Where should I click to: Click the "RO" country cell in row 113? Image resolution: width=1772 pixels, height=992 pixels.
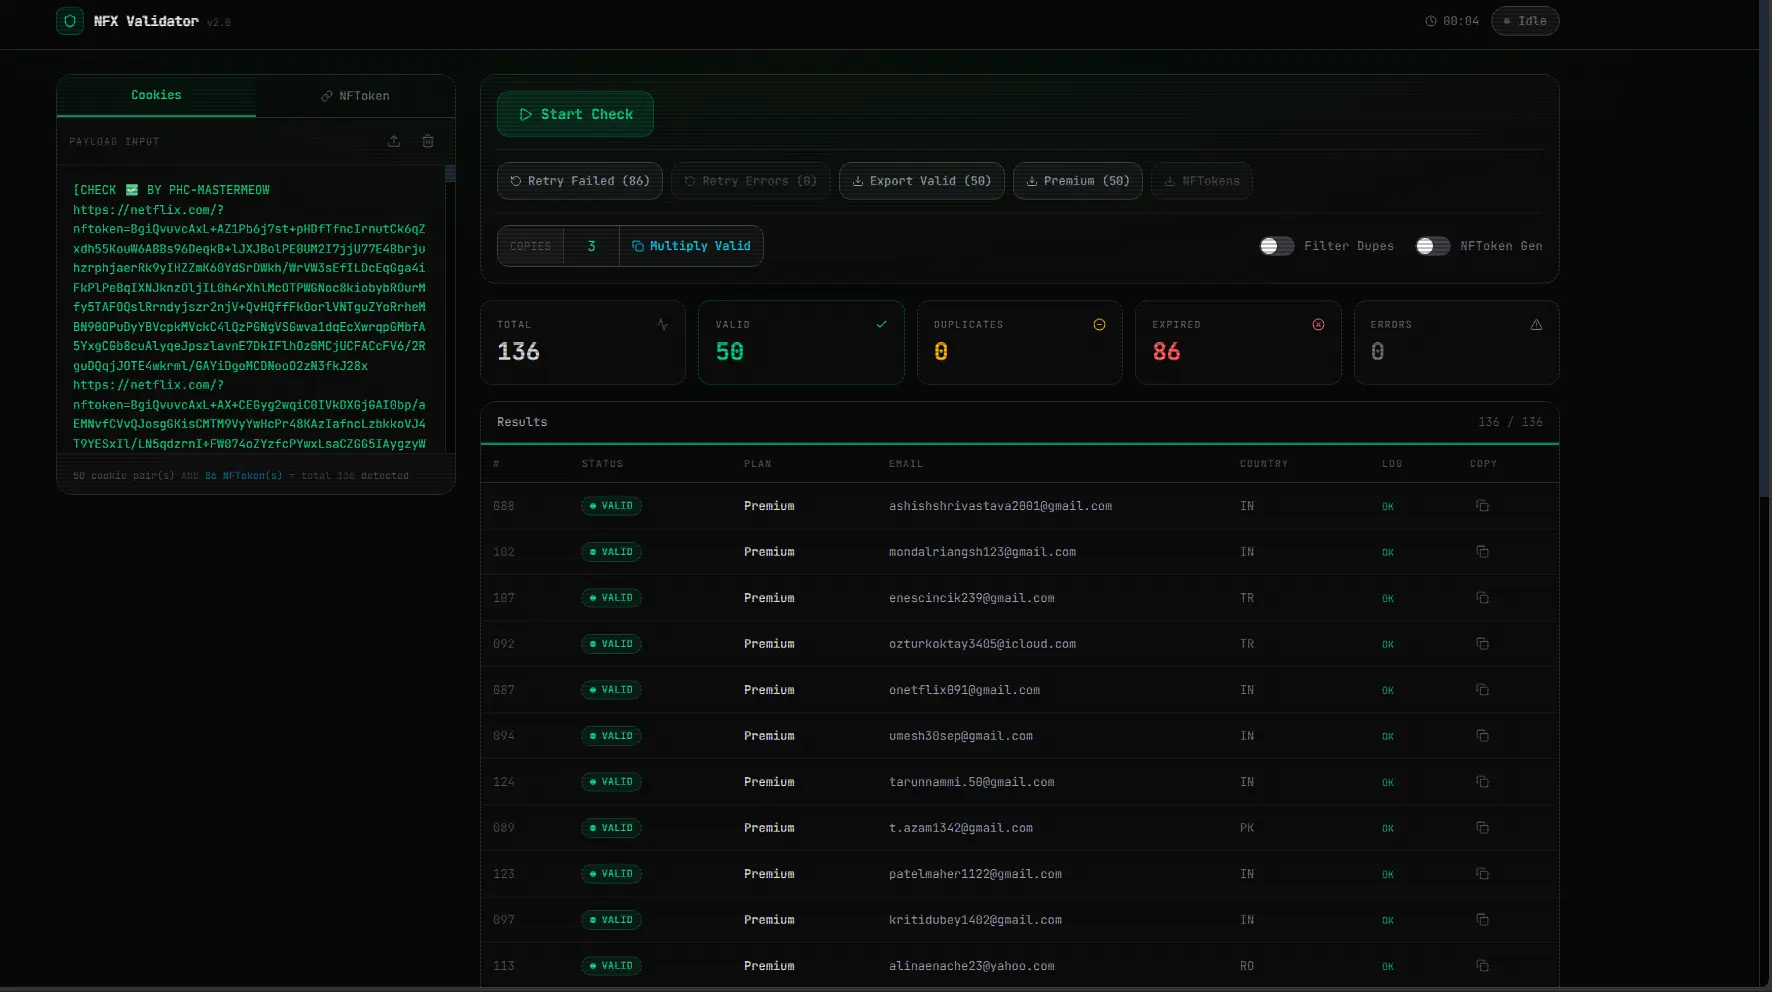[x=1247, y=966]
